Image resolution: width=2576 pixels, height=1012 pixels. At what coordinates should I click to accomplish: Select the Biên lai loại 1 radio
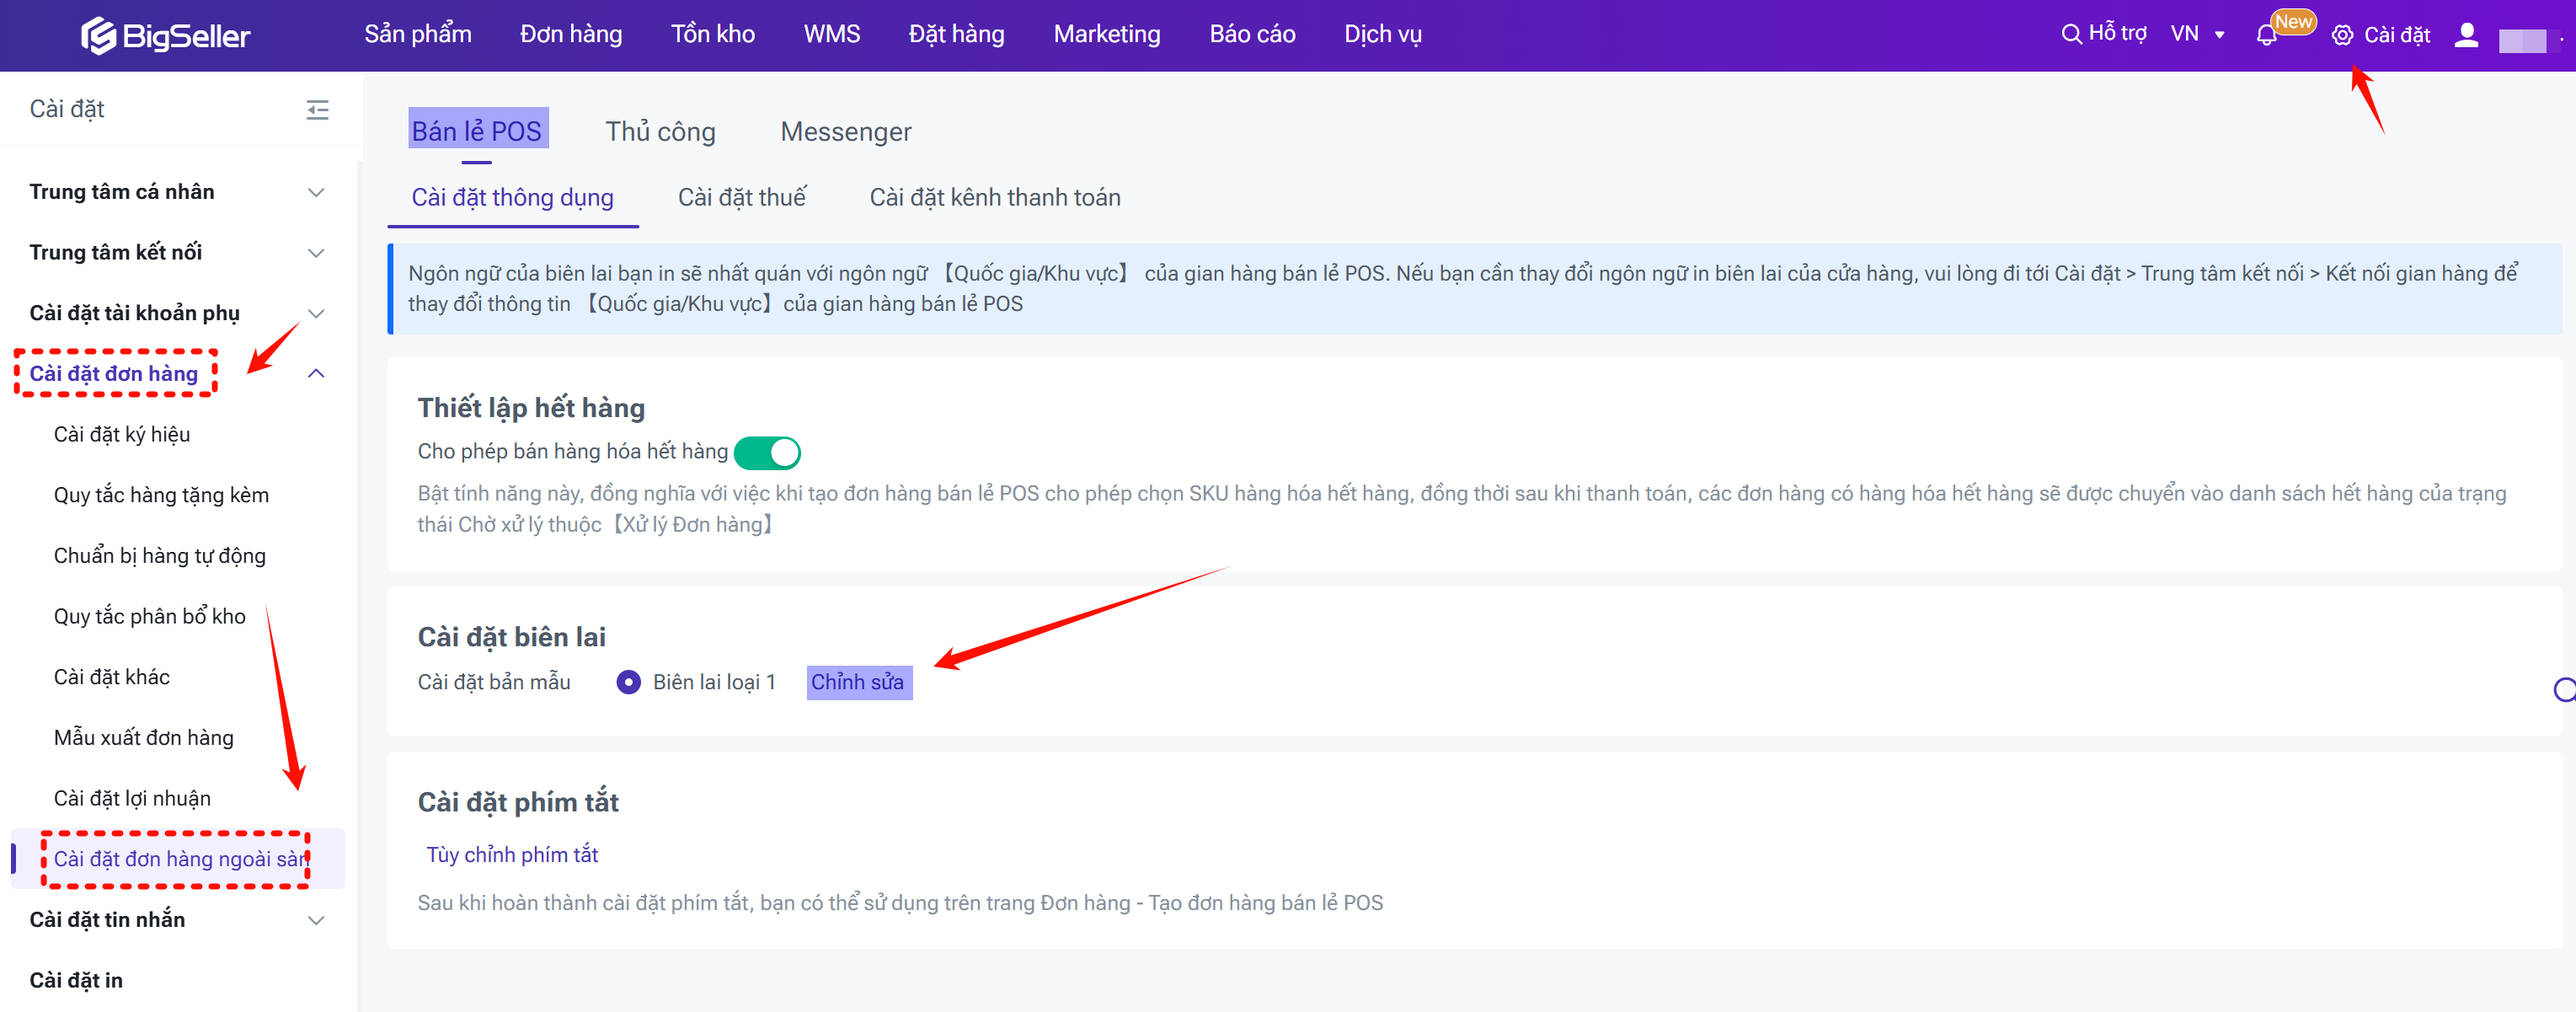pyautogui.click(x=628, y=682)
